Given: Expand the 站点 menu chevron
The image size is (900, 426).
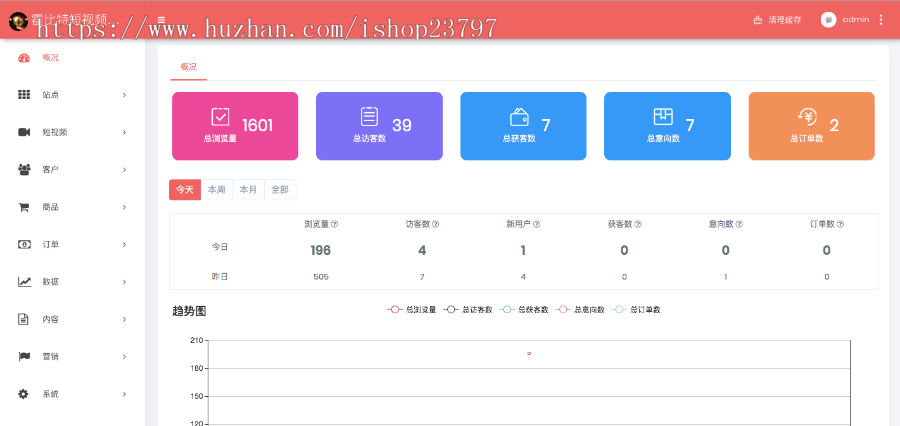Looking at the screenshot, I should [x=124, y=95].
